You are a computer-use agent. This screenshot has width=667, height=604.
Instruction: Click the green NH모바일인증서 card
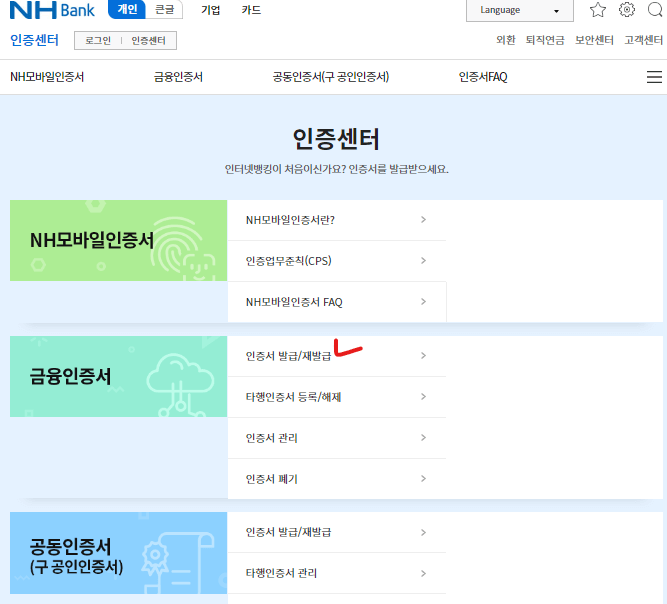click(118, 240)
